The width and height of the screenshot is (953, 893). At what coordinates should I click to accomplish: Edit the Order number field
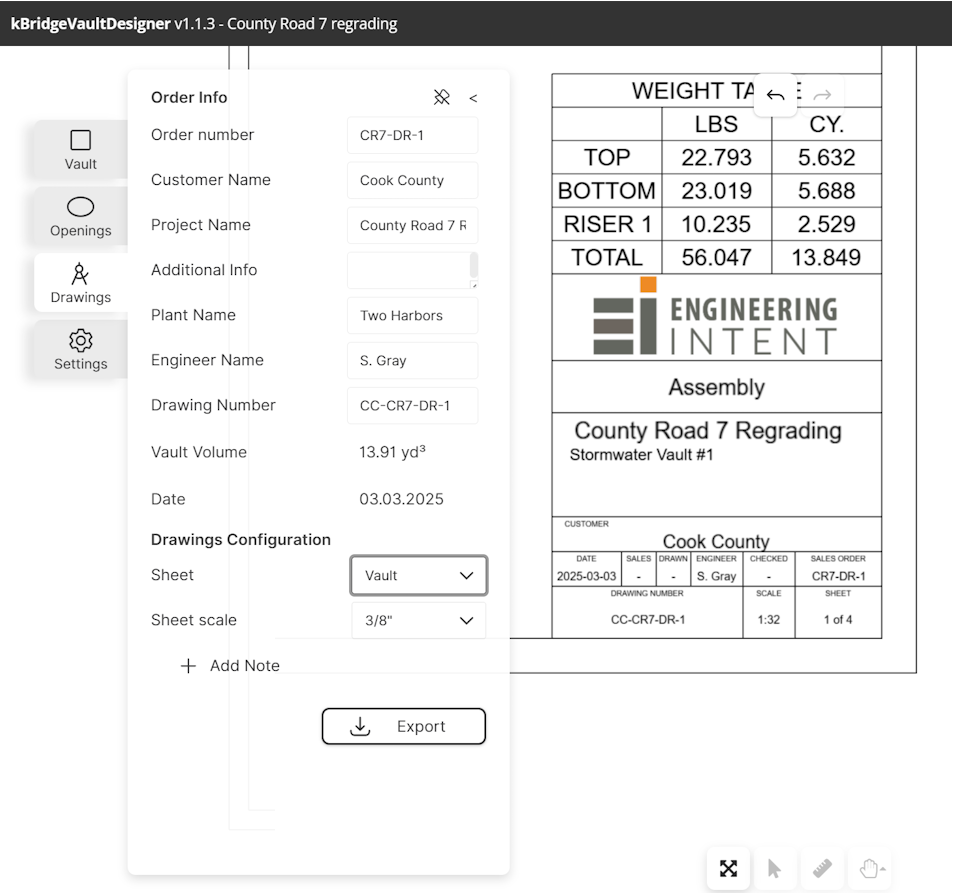(412, 135)
